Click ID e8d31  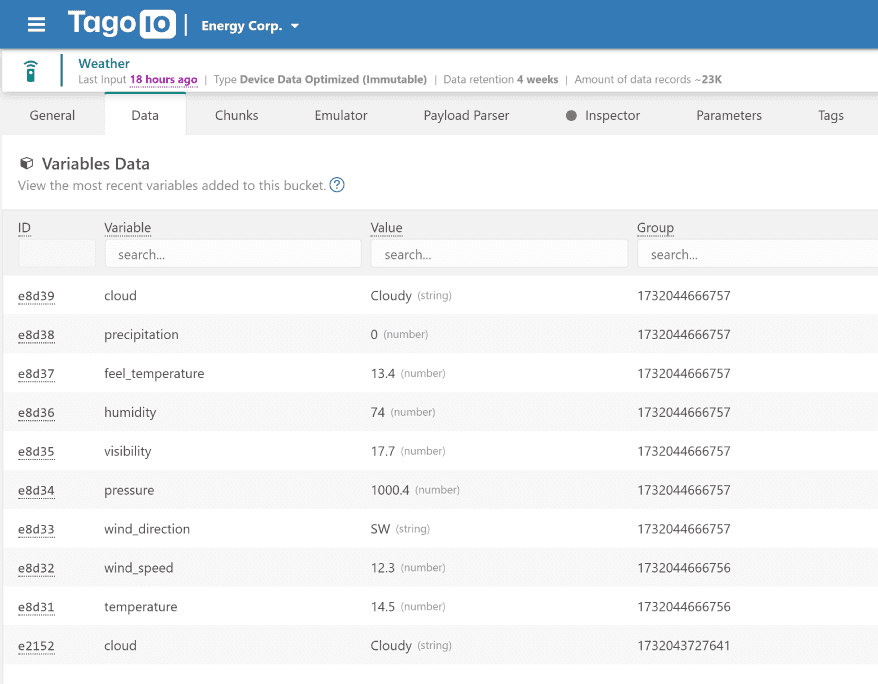pos(36,607)
